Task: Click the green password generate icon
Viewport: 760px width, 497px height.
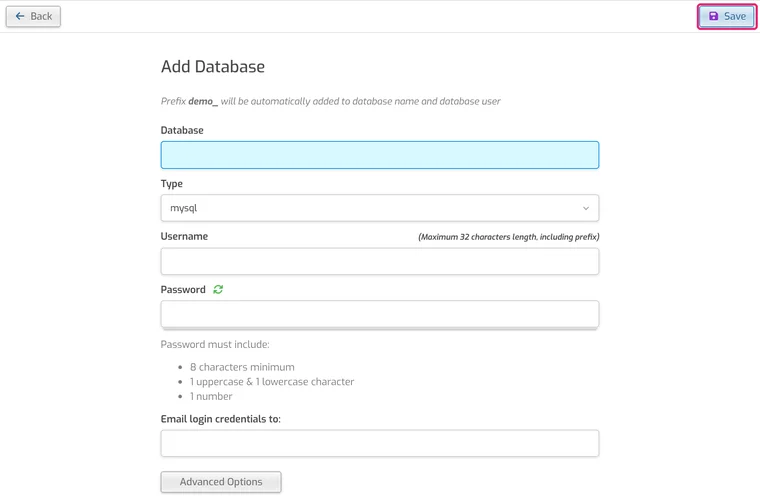Action: coord(218,289)
